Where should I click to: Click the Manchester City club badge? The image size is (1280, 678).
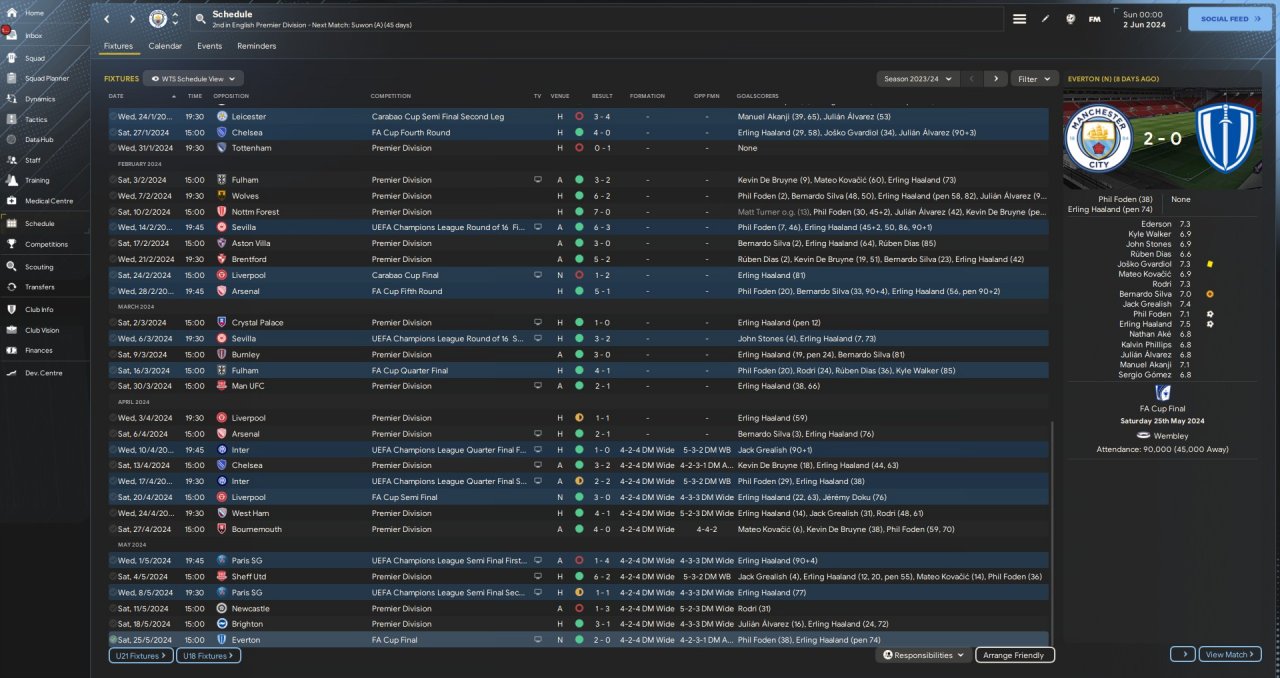(x=158, y=19)
